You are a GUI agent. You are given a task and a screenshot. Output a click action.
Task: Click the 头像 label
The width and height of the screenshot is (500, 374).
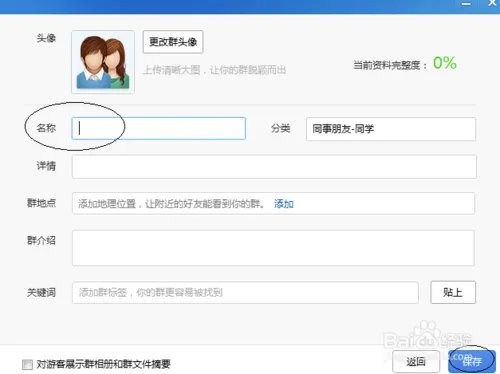coord(46,38)
